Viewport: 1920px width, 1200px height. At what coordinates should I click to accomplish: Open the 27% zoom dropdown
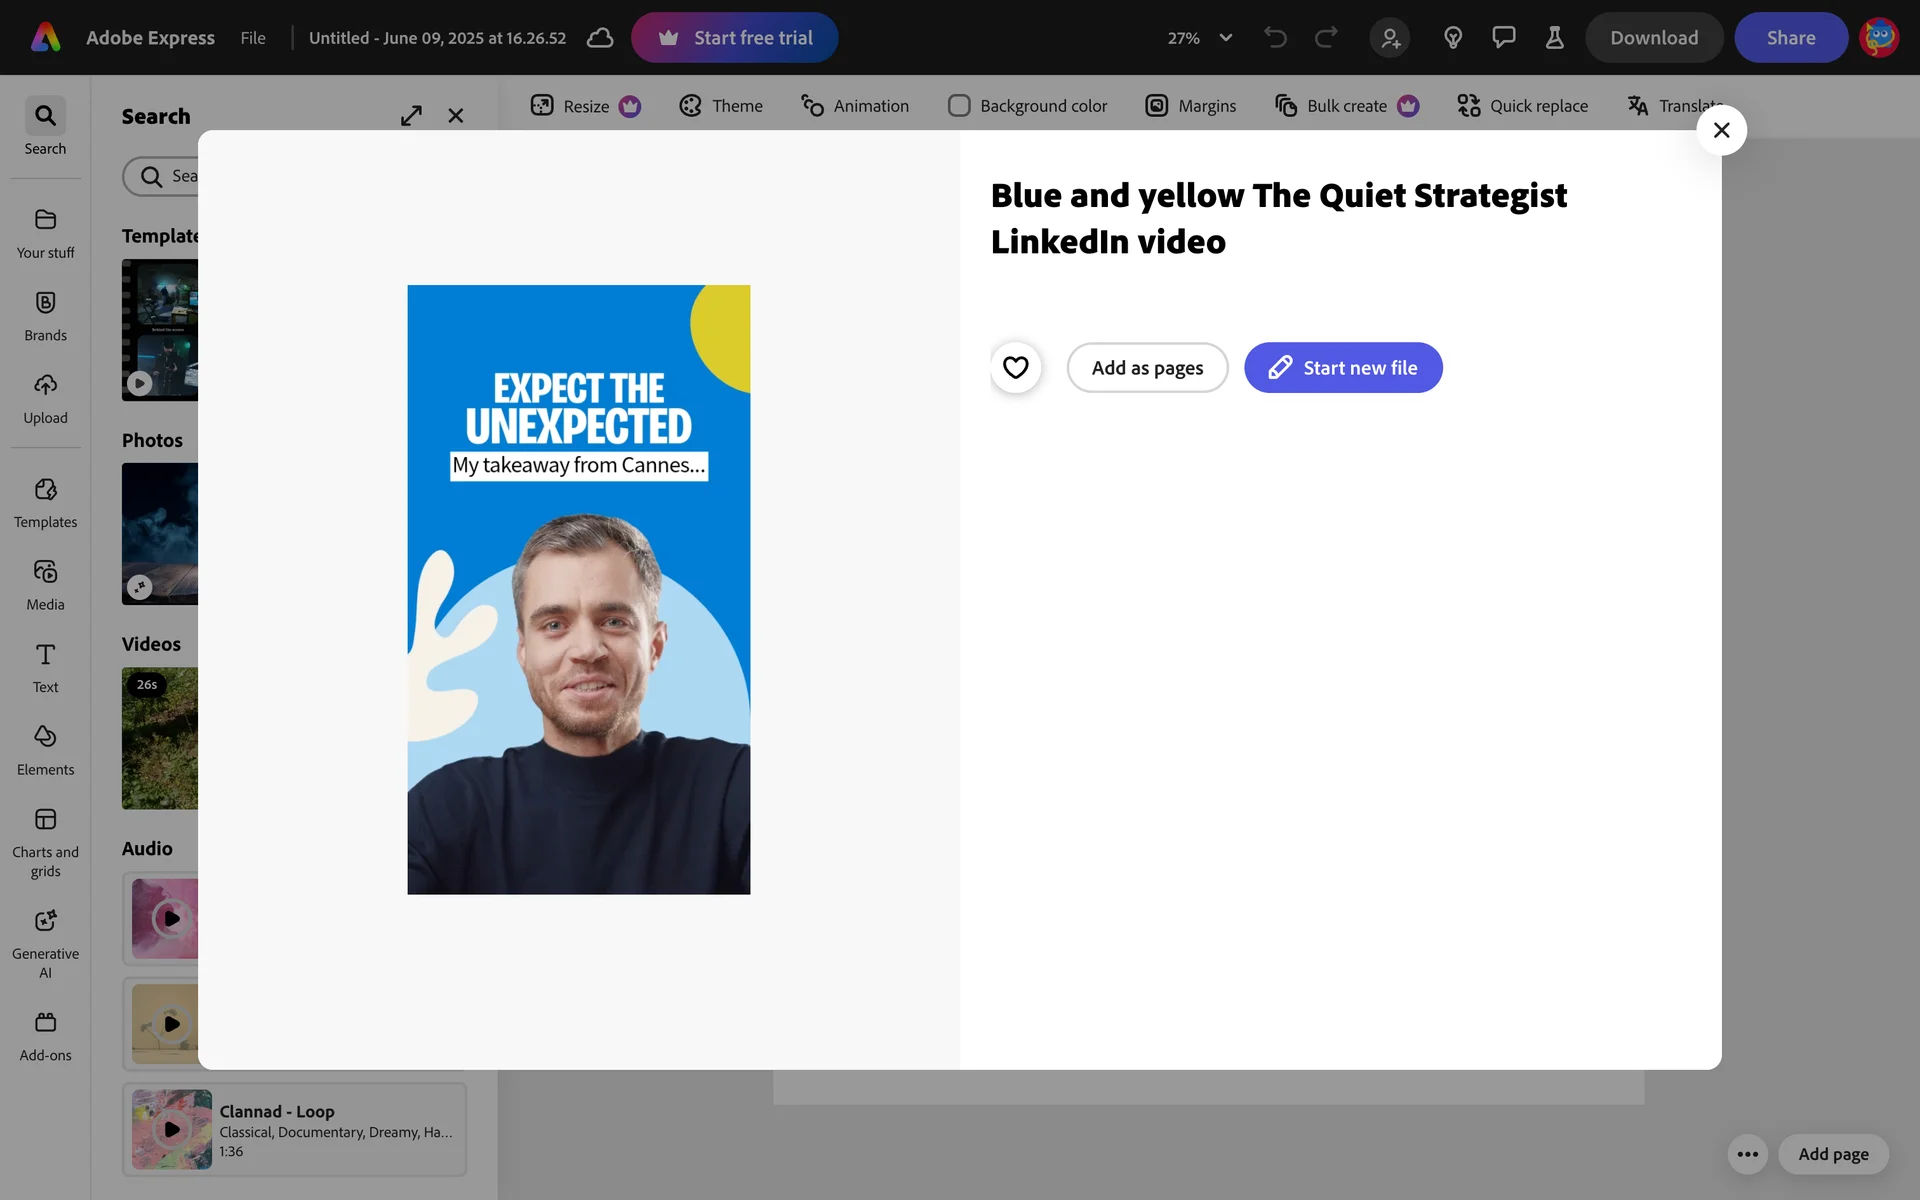point(1199,38)
